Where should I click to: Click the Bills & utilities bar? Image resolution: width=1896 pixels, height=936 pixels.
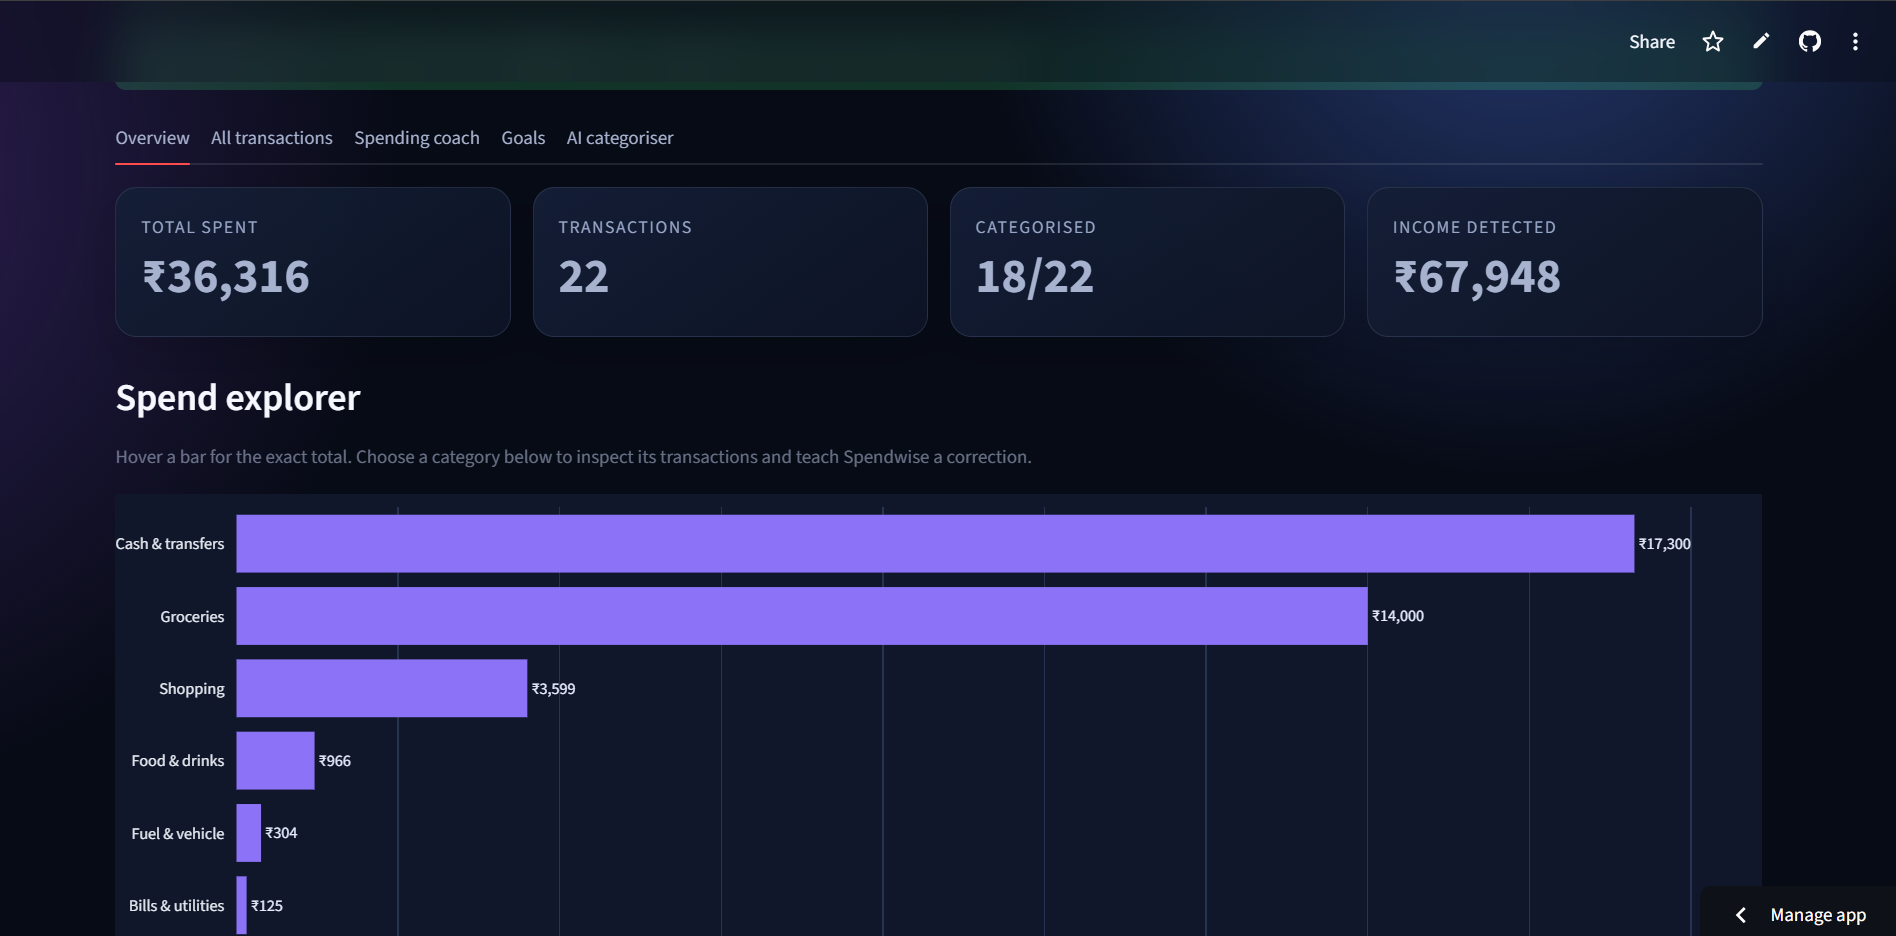[242, 905]
